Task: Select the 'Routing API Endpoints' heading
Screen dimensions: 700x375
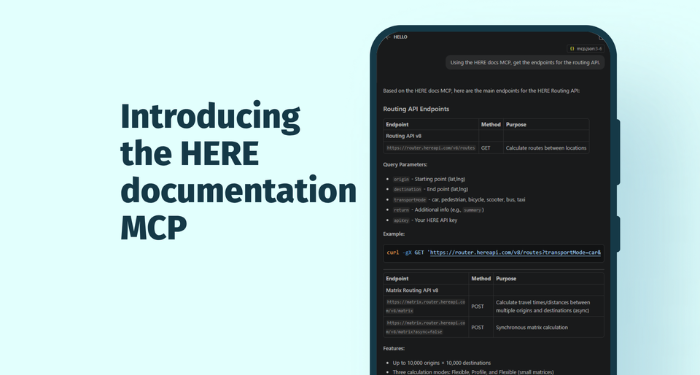Action: coord(416,109)
